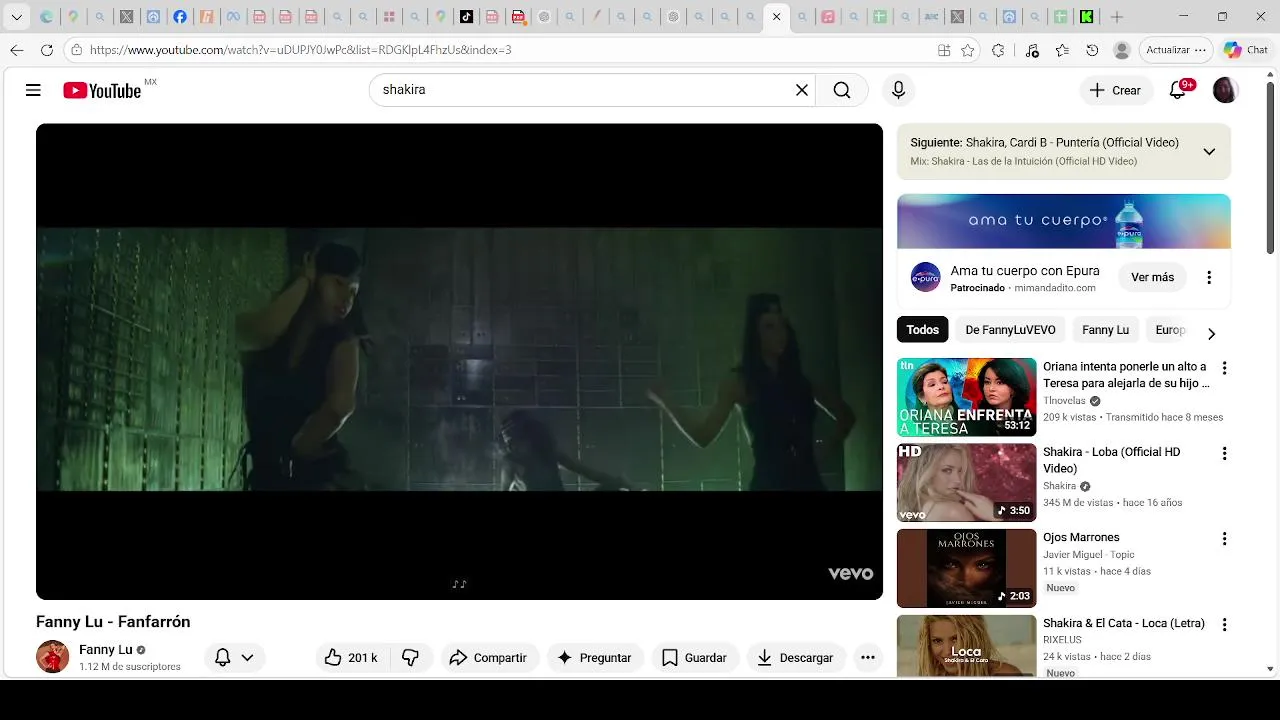Select the Fanny Lu filter chip

point(1105,330)
